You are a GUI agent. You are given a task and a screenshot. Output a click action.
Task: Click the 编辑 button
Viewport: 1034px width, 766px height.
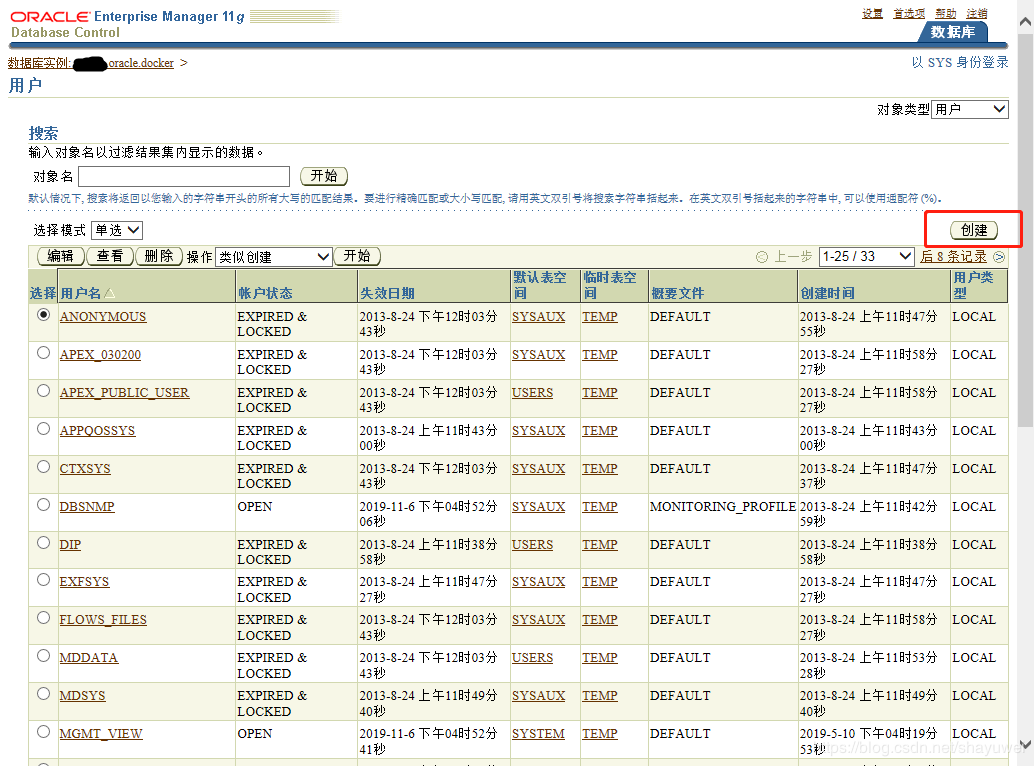click(x=61, y=256)
